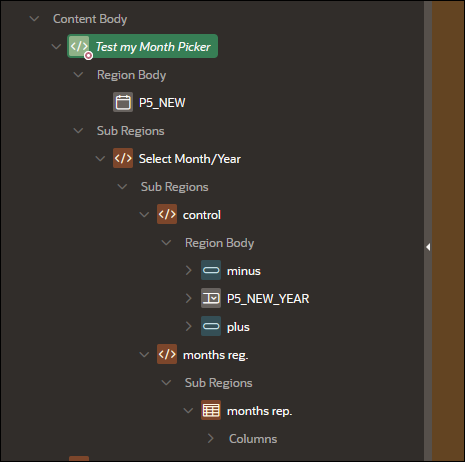Viewport: 465px width, 462px height.
Task: Select the P5_NEW item label
Action: click(162, 103)
